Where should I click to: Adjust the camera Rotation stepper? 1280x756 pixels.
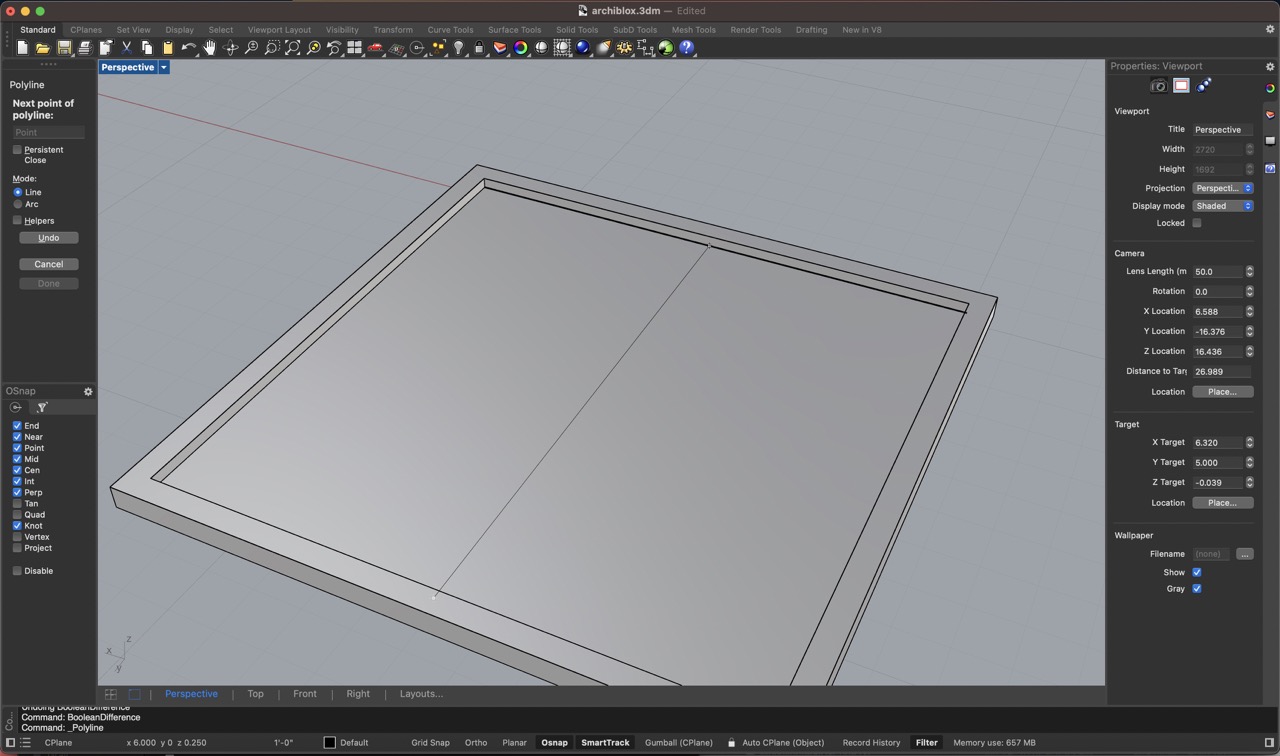pyautogui.click(x=1249, y=291)
